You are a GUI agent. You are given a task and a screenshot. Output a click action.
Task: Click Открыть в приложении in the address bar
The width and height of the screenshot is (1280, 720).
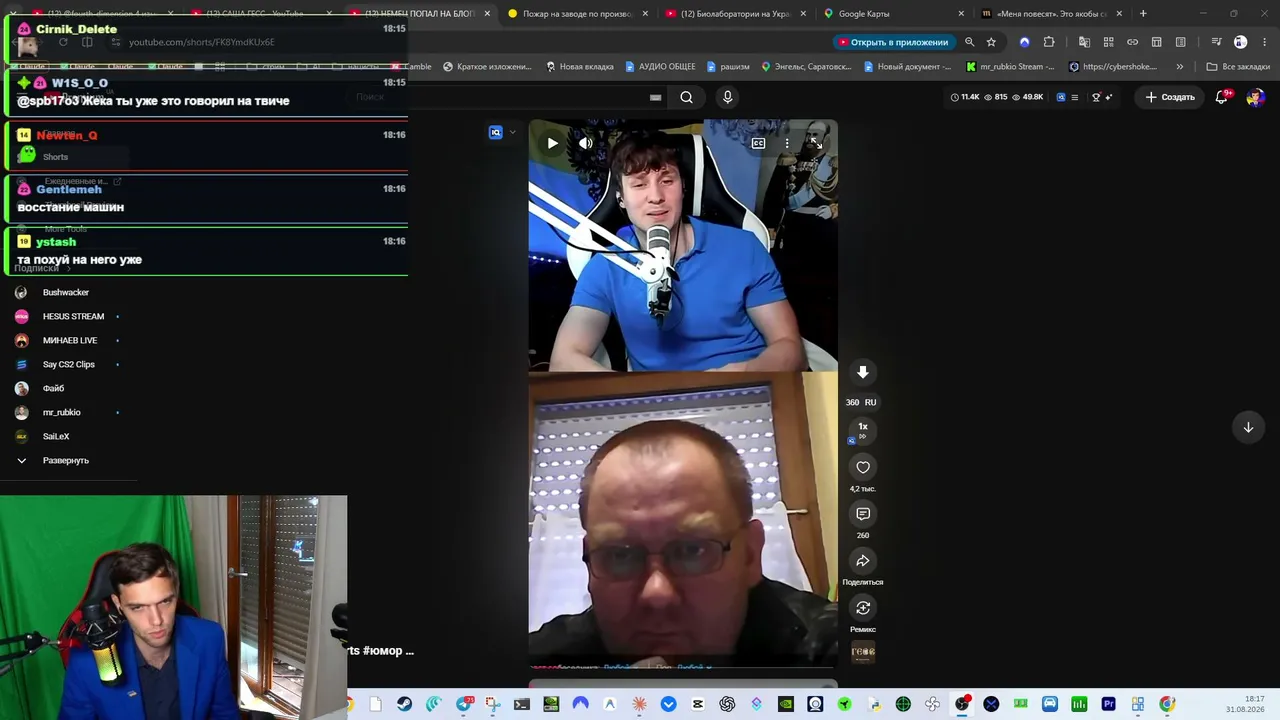[894, 42]
